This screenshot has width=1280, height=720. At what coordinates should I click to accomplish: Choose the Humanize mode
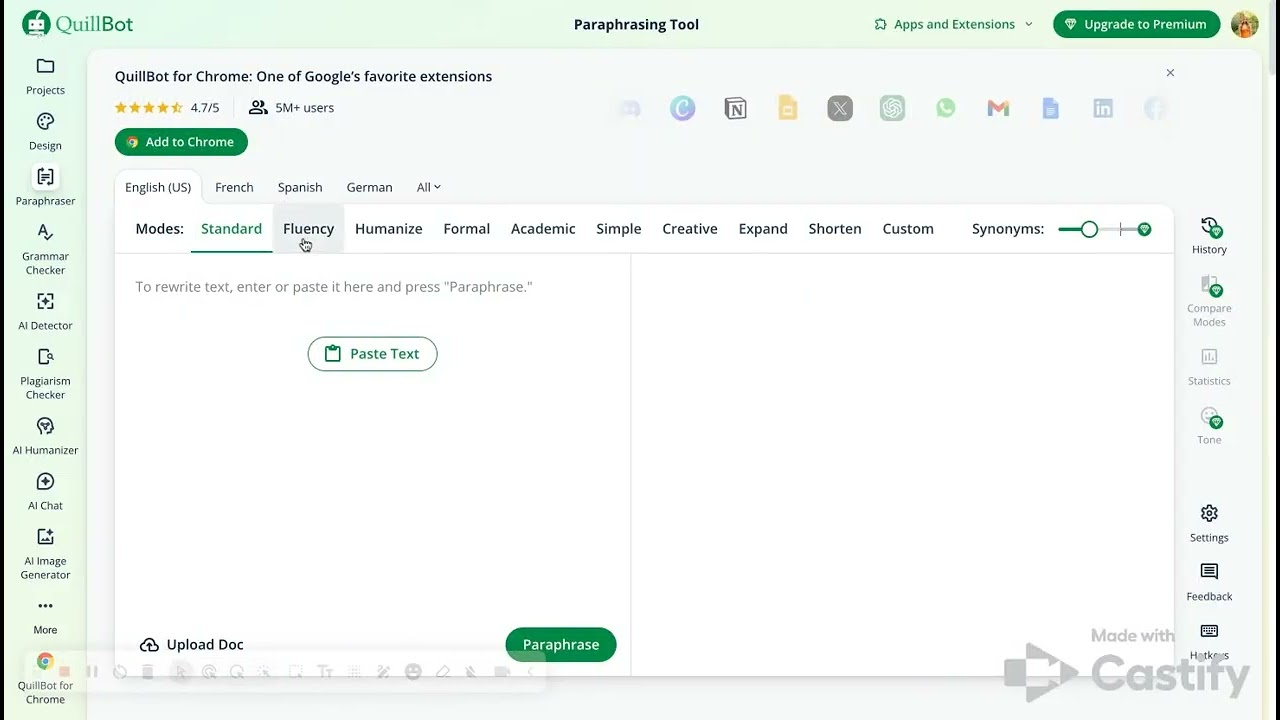(x=389, y=229)
